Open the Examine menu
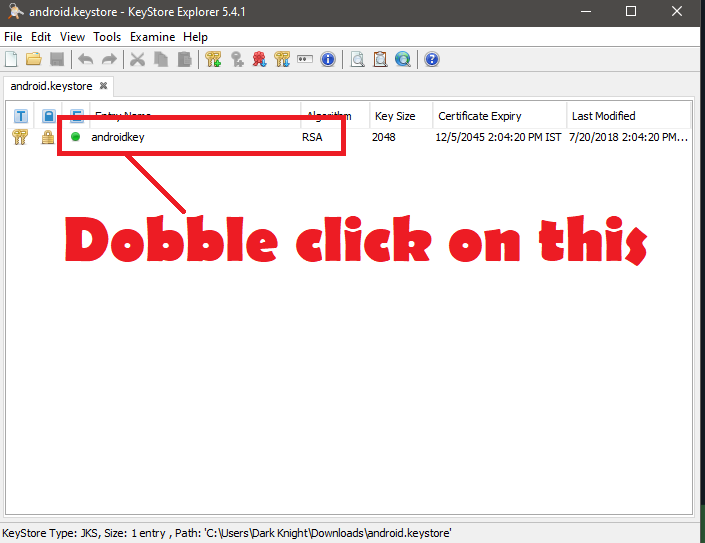 152,37
